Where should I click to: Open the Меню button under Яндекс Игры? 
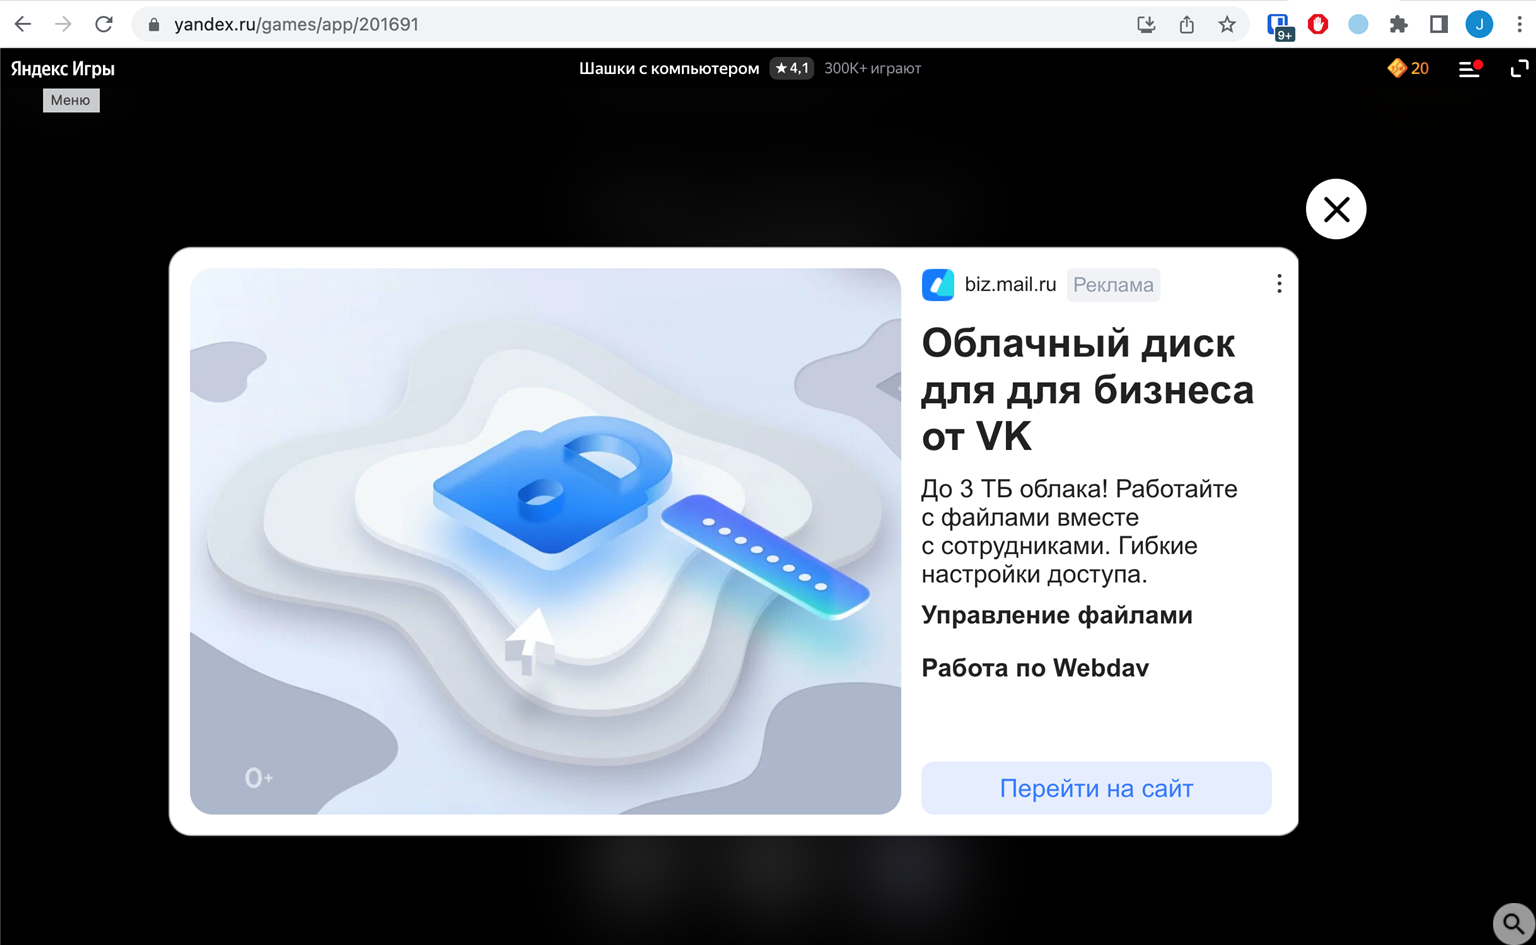pos(71,100)
